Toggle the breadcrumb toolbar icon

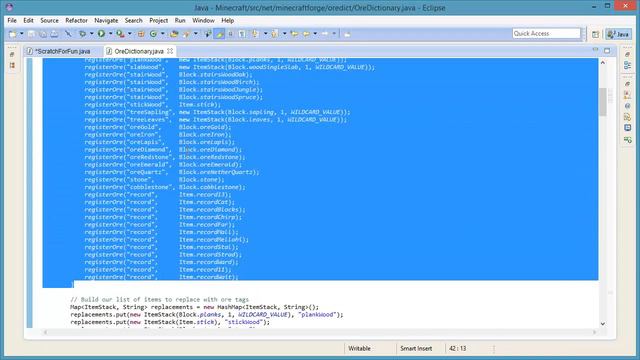[208, 34]
